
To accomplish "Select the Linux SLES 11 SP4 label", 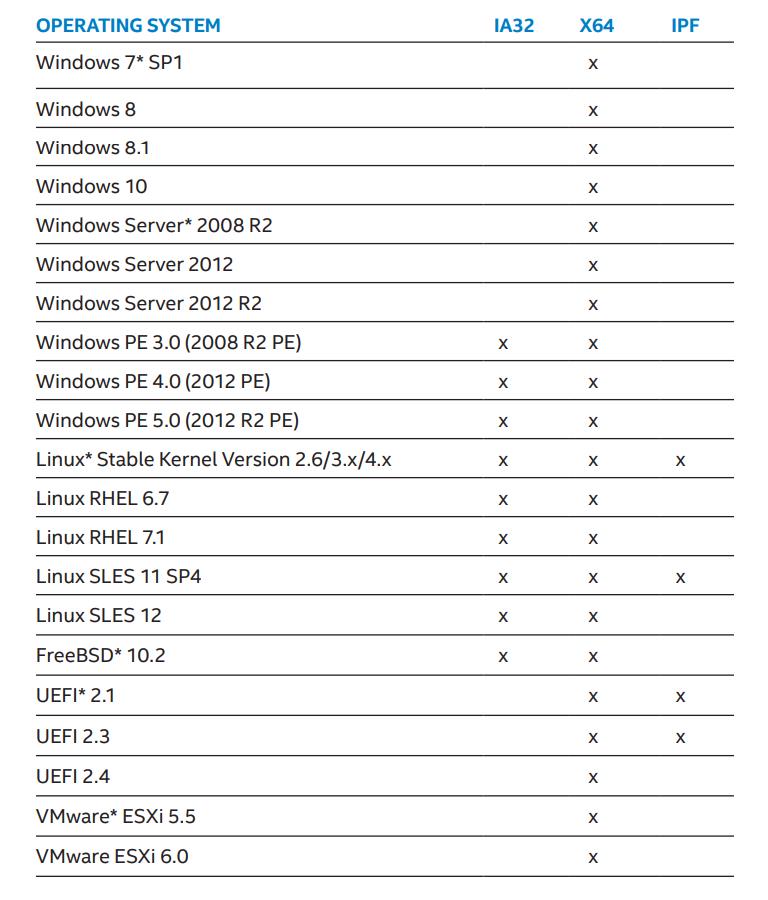I will 118,576.
